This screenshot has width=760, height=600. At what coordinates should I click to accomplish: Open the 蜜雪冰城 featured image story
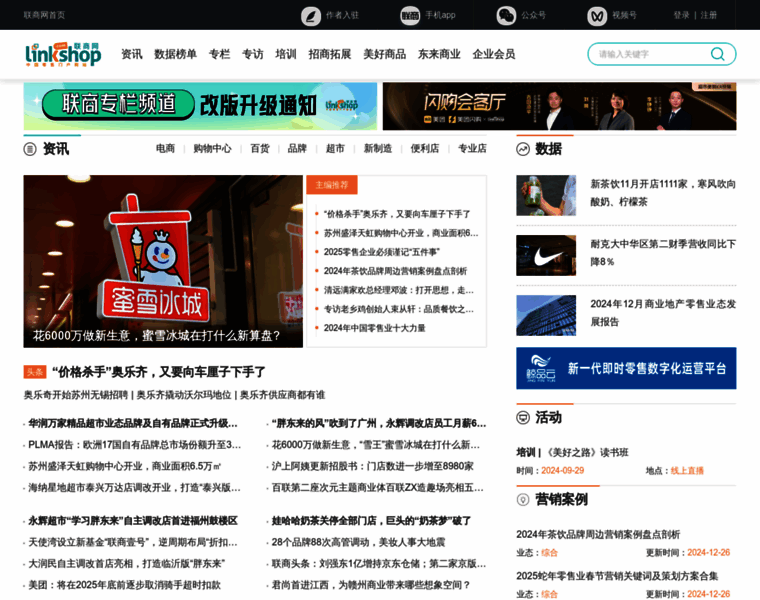[x=163, y=261]
